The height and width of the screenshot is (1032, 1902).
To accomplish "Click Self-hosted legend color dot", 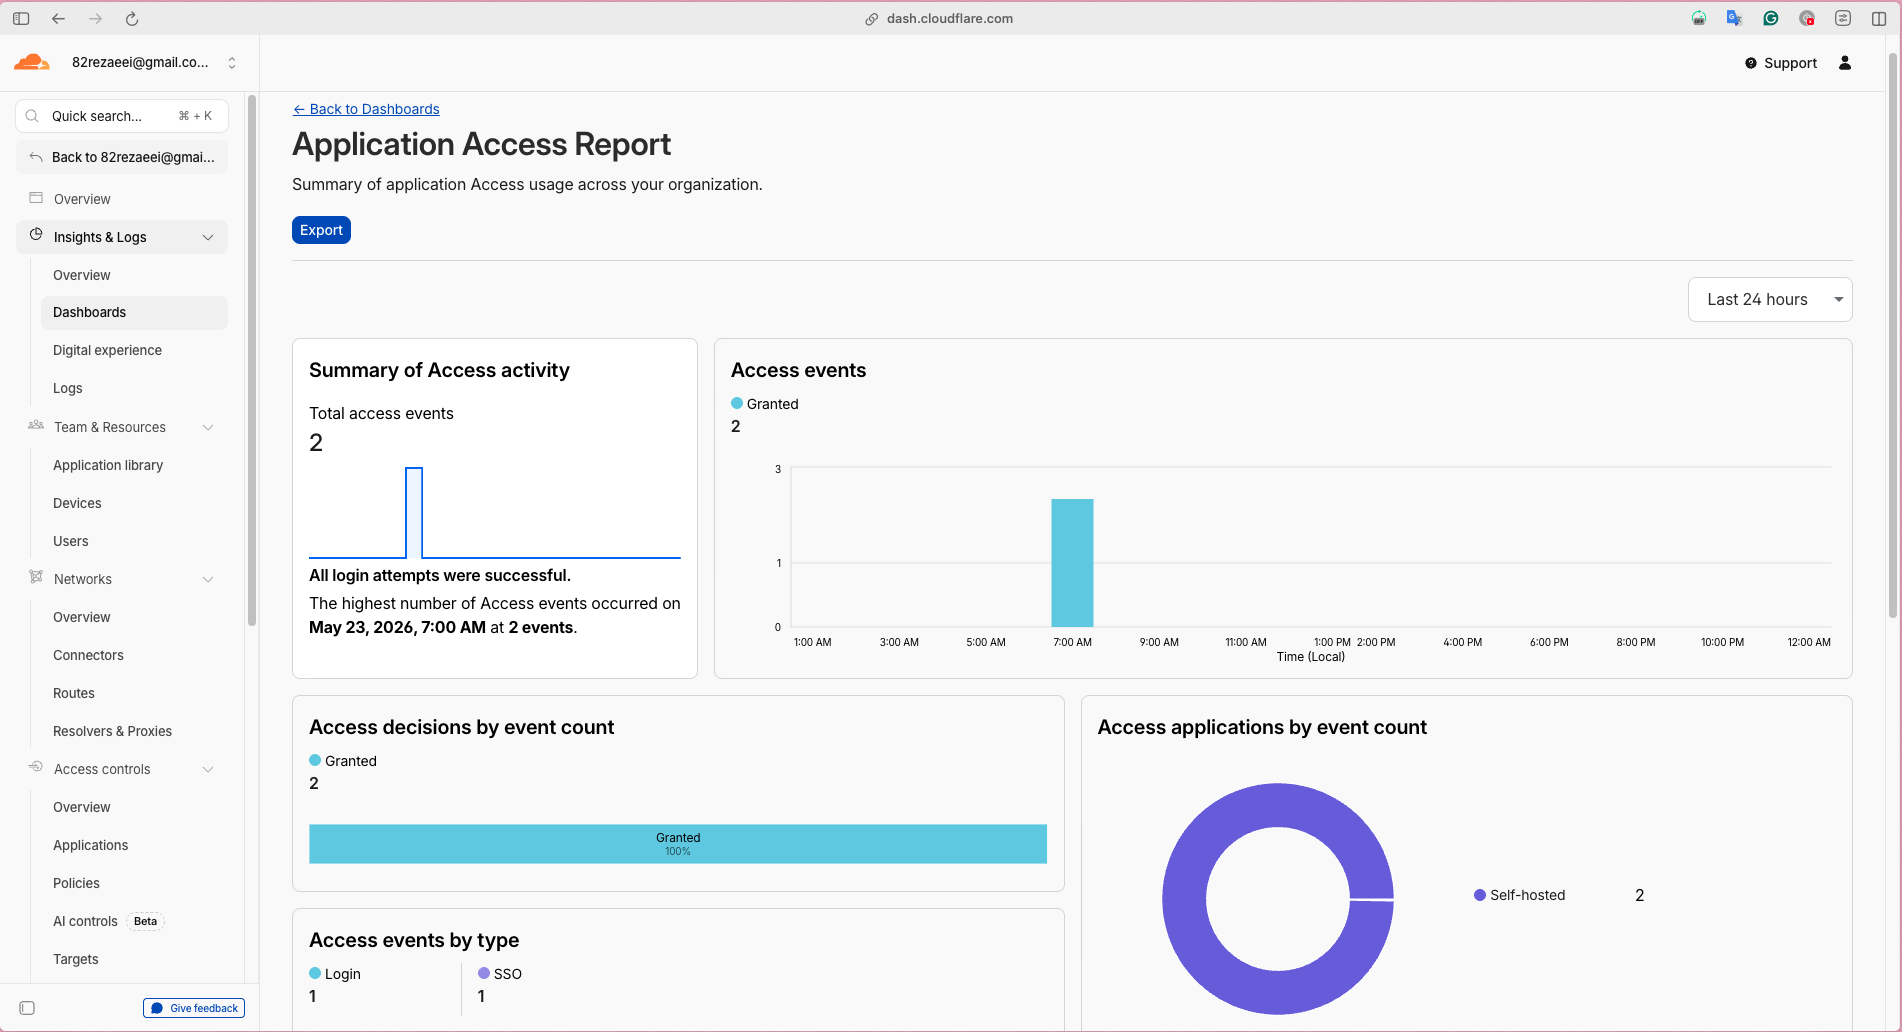I will coord(1480,895).
